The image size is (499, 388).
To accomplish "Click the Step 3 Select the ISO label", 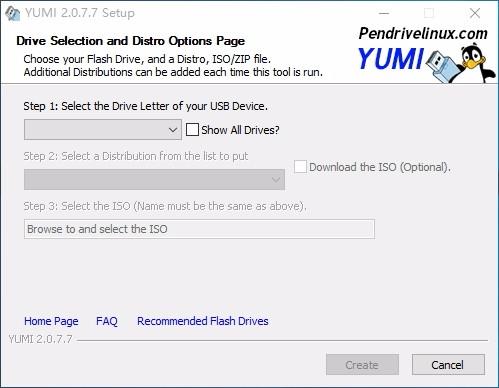I will (x=165, y=206).
